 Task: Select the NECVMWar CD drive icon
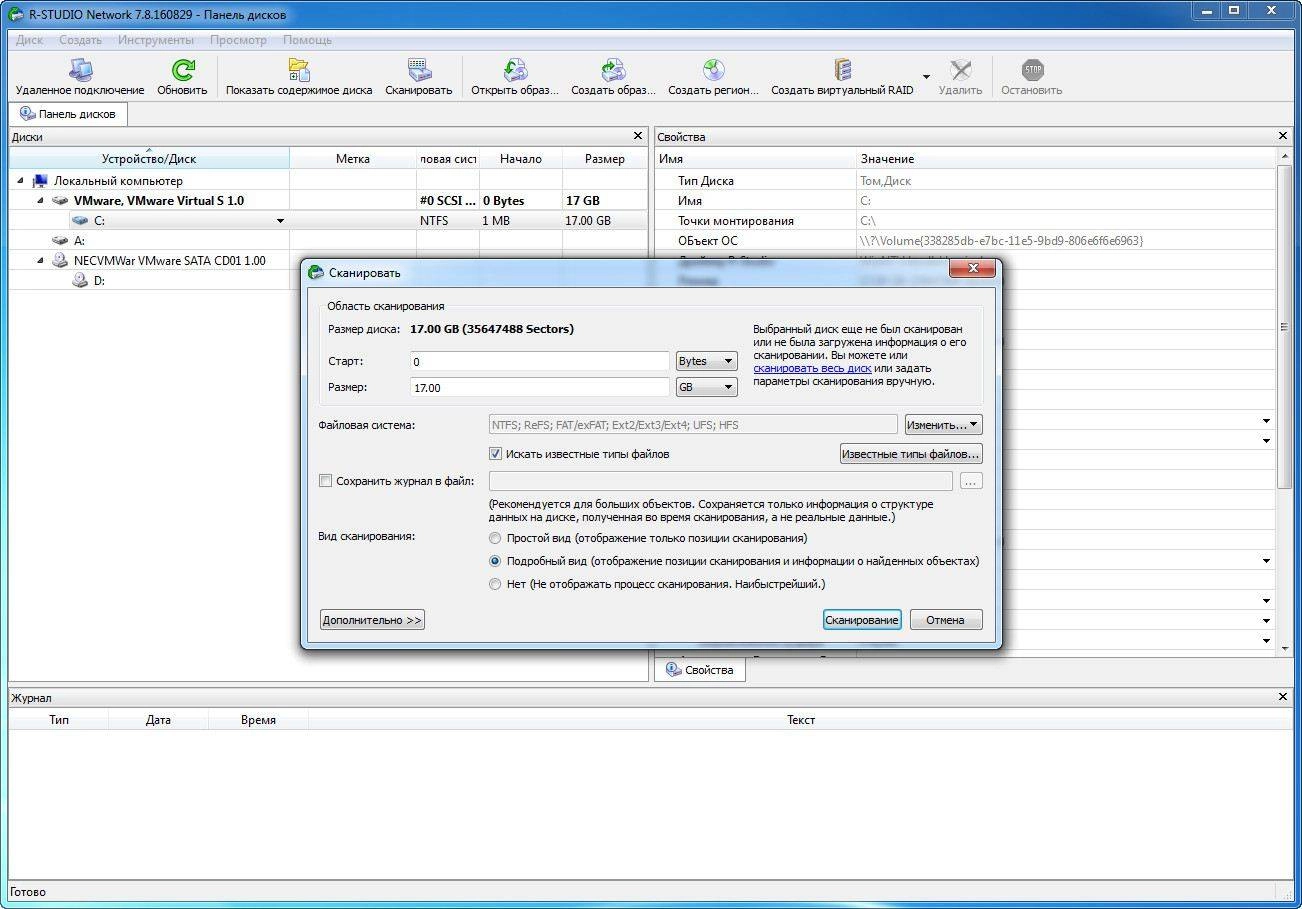pos(60,260)
